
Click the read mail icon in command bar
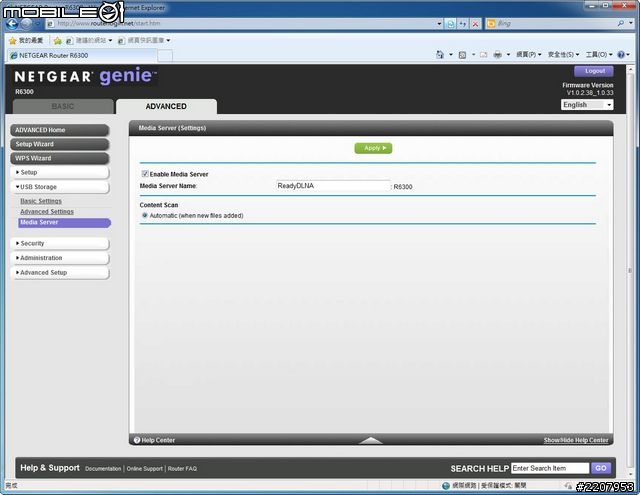coord(483,55)
